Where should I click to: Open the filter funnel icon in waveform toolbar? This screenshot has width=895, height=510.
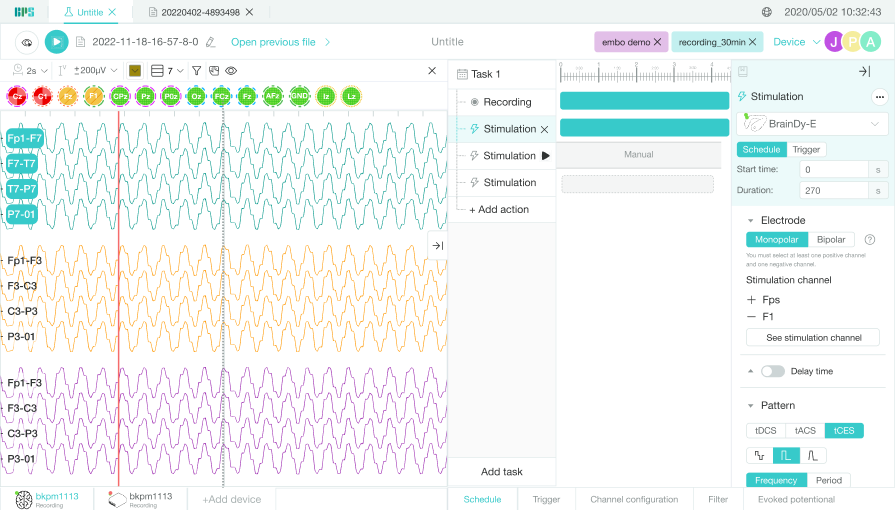point(196,71)
